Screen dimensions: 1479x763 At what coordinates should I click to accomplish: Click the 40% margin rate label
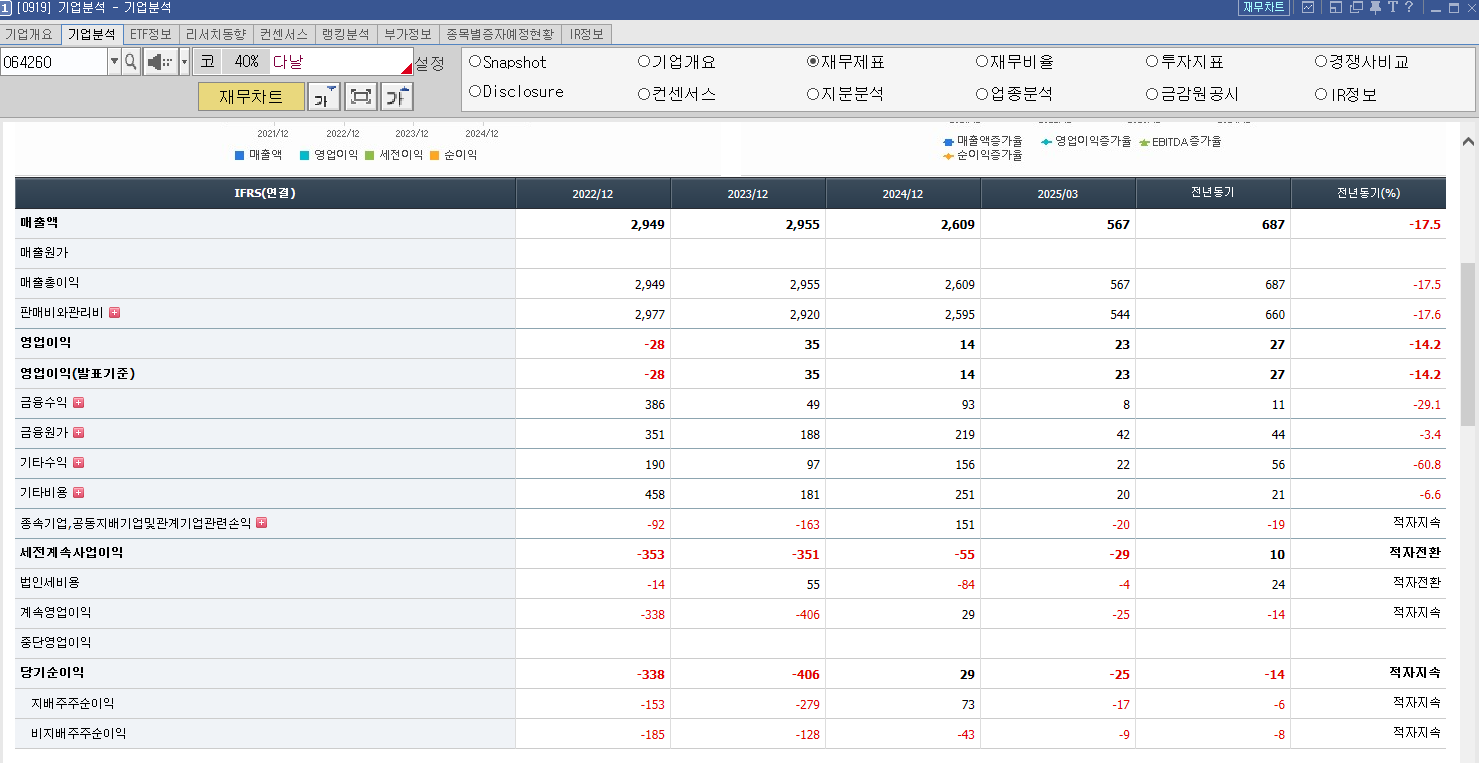click(246, 62)
